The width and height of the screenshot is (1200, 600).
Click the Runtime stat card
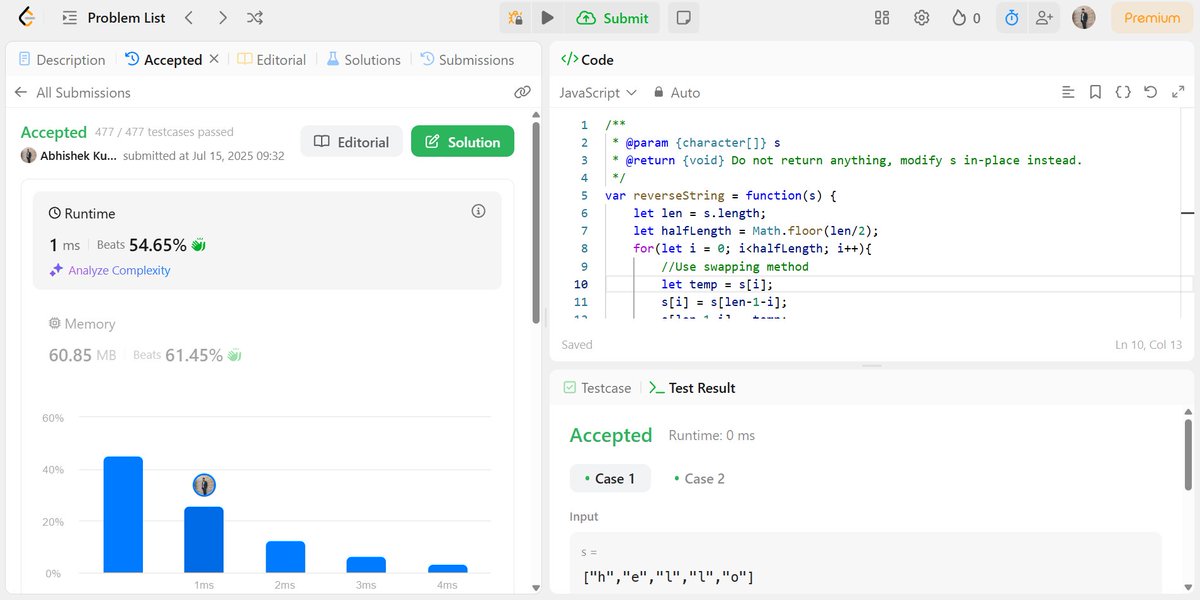pos(267,241)
